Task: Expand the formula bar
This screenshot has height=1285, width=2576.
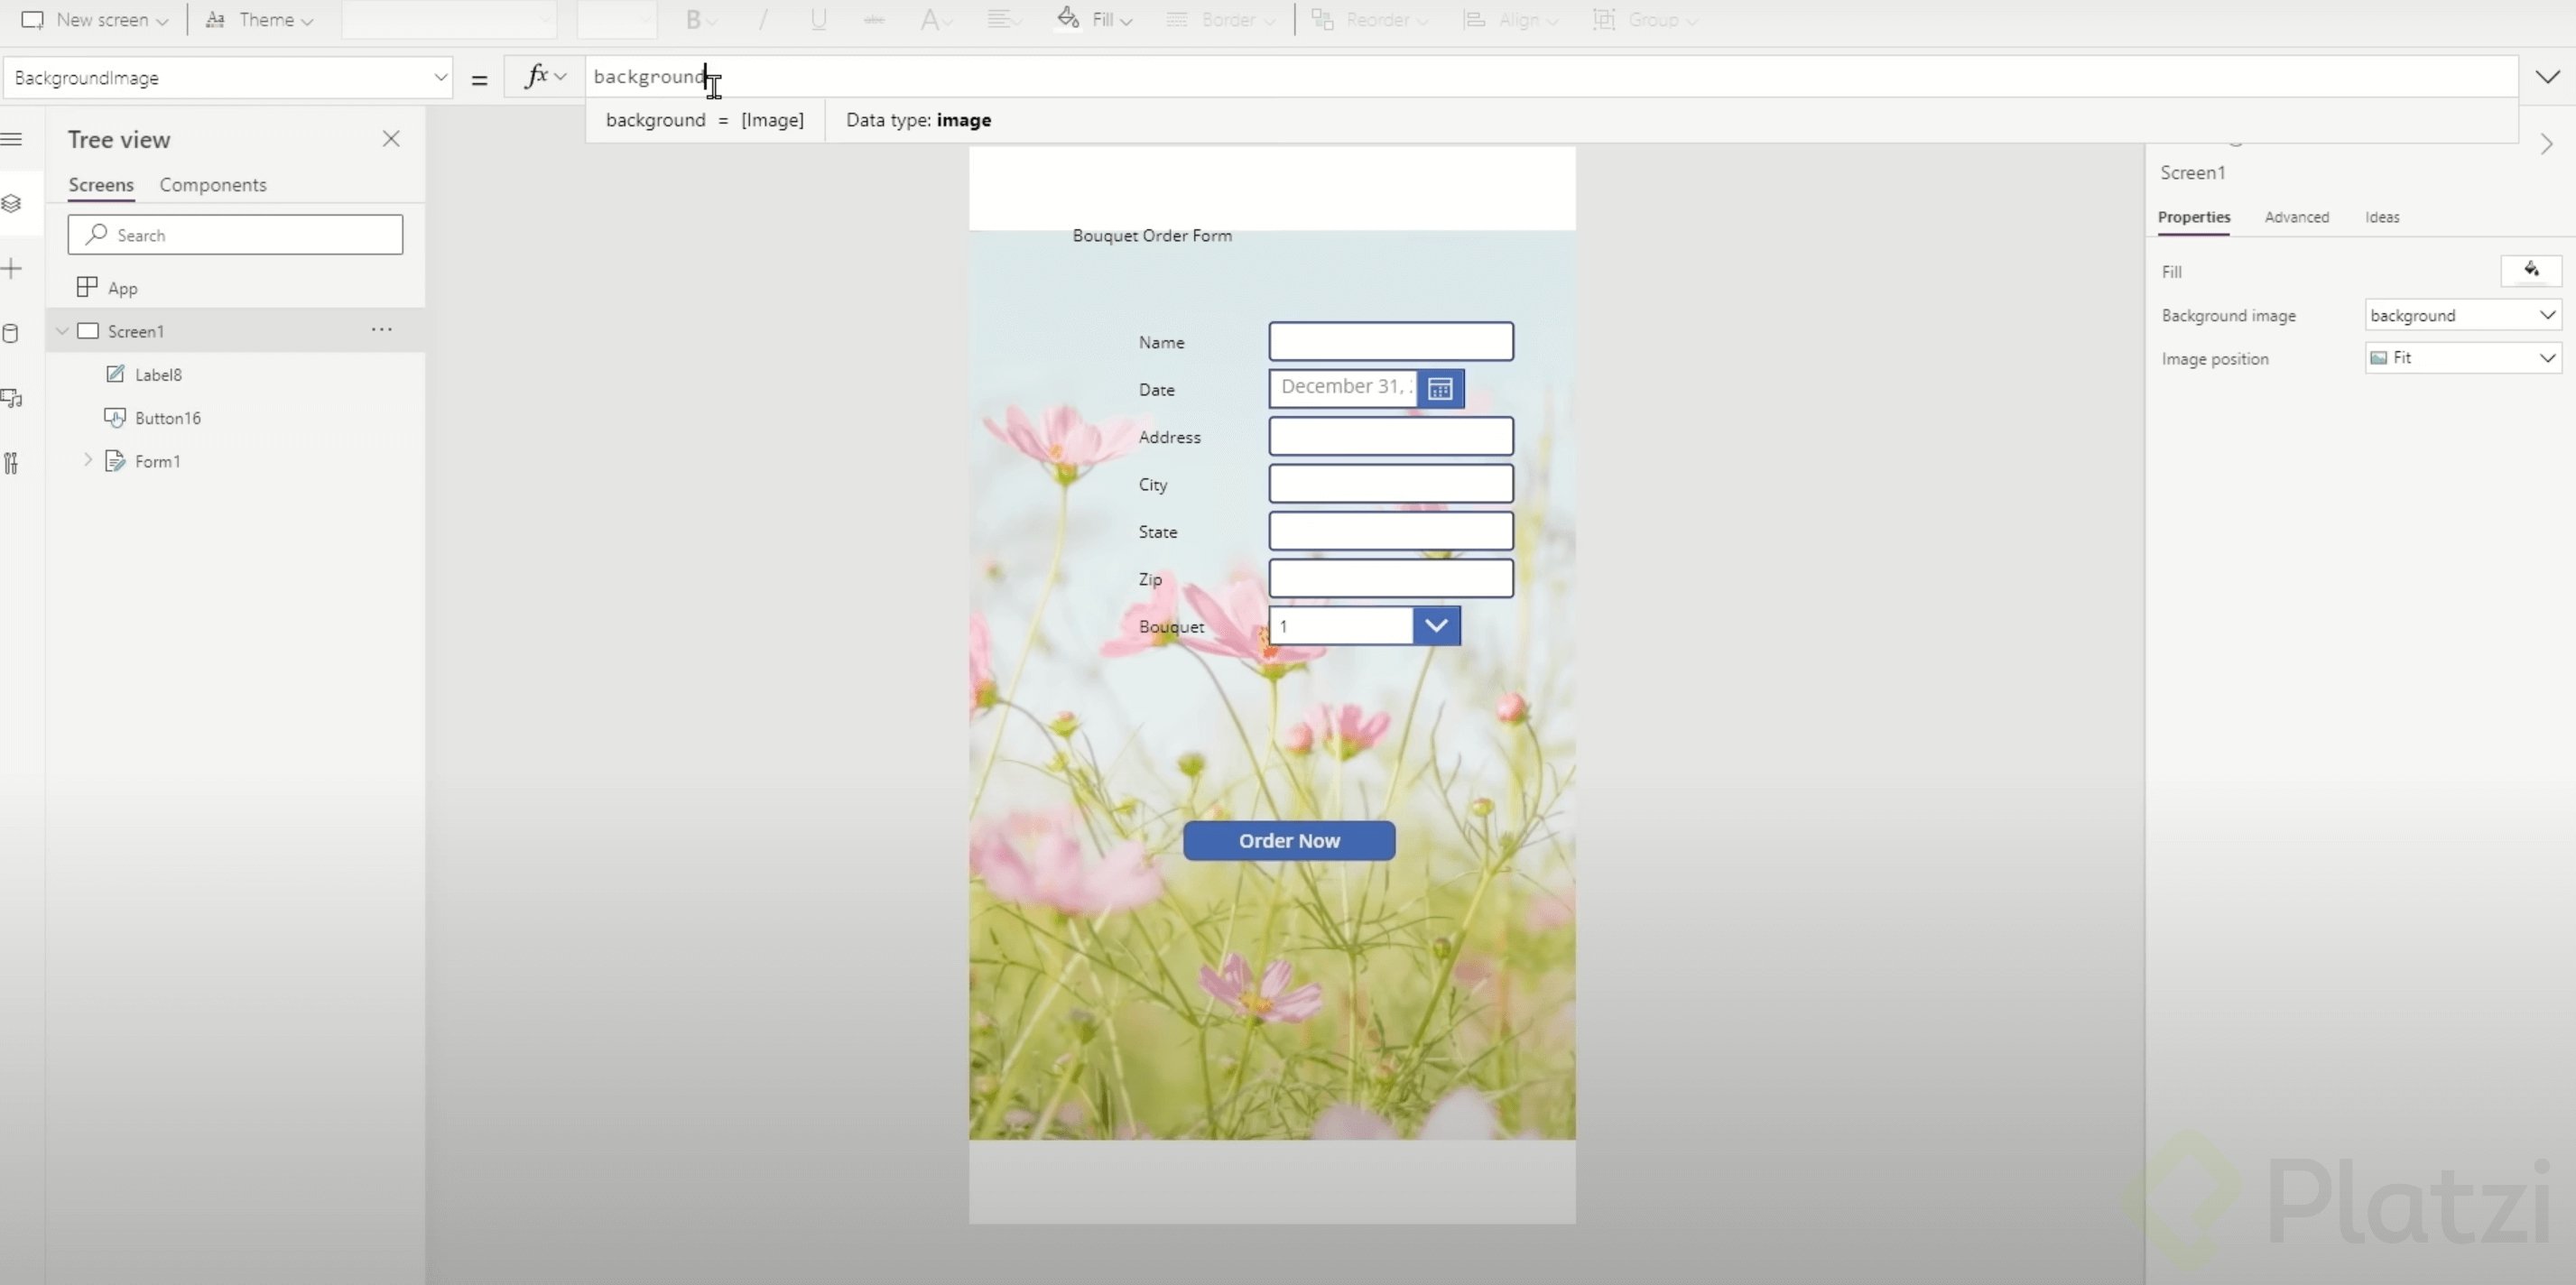Action: click(2547, 77)
